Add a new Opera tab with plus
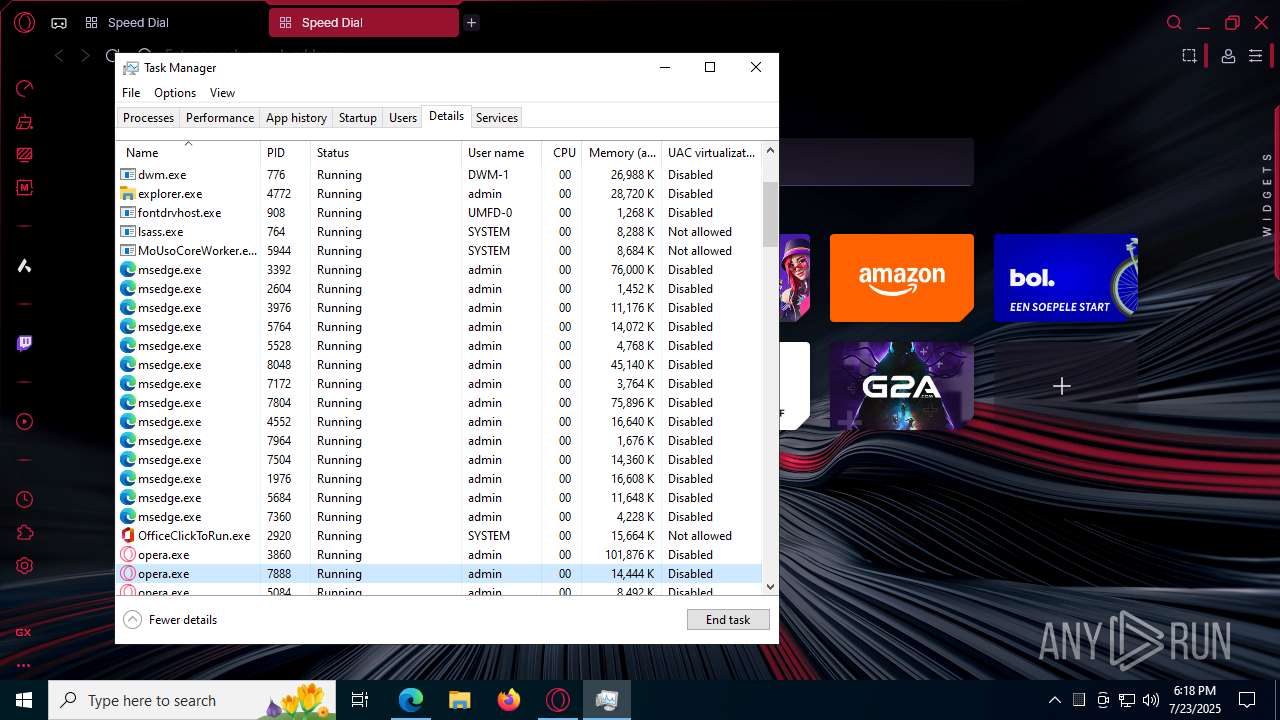Screen dimensions: 1280x720 click(x=471, y=22)
